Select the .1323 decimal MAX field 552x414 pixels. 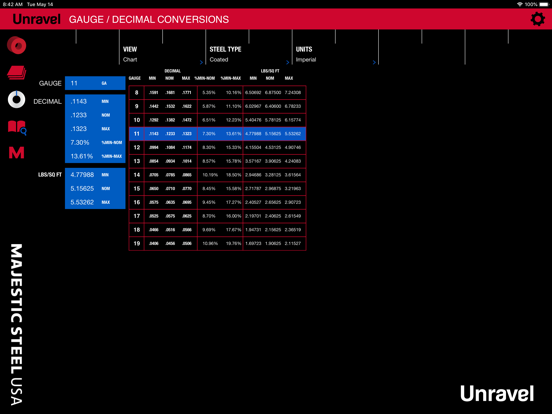pos(95,129)
